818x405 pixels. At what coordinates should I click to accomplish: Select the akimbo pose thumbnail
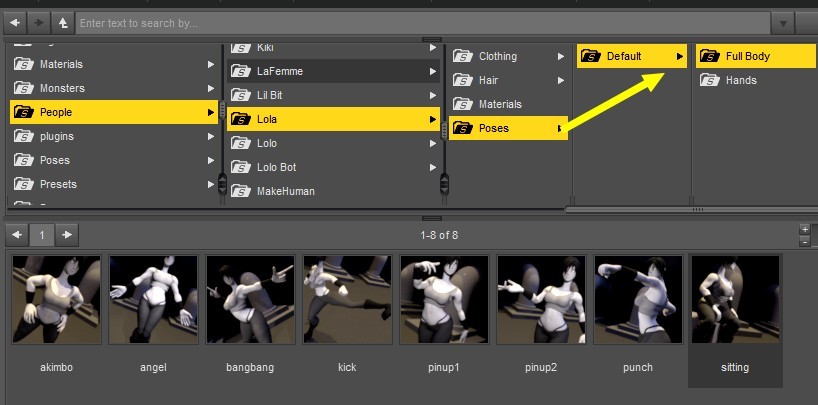56,300
